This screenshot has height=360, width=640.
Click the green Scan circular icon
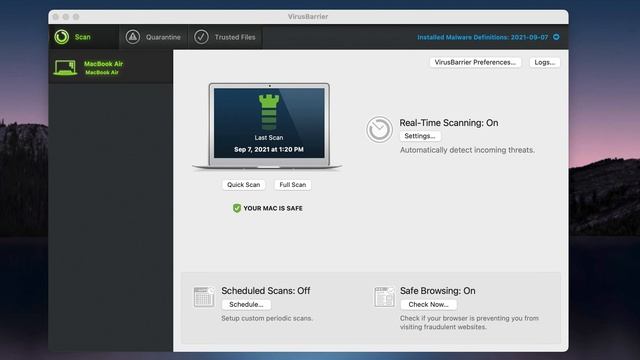62,37
